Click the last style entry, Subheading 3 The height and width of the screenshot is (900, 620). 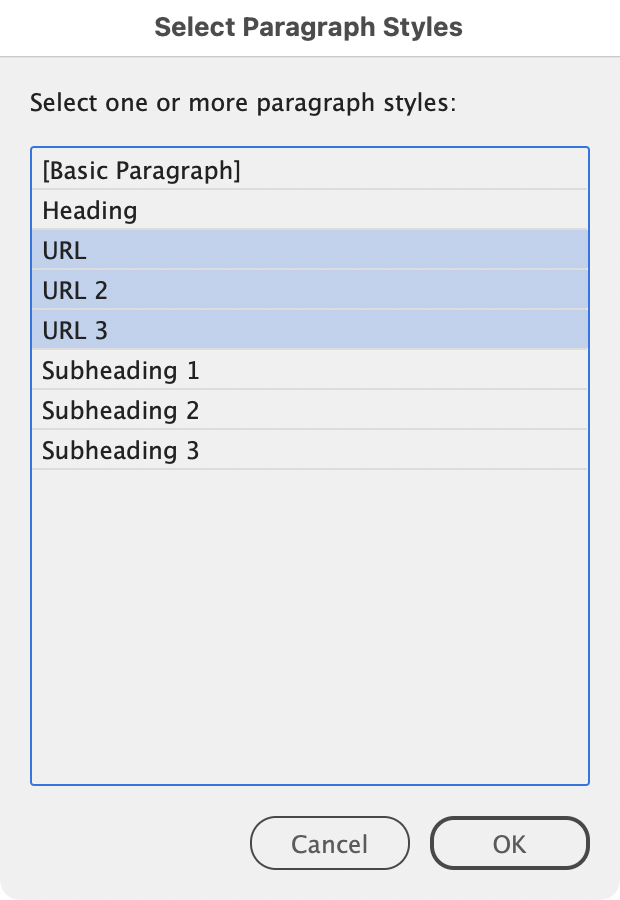pyautogui.click(x=310, y=451)
